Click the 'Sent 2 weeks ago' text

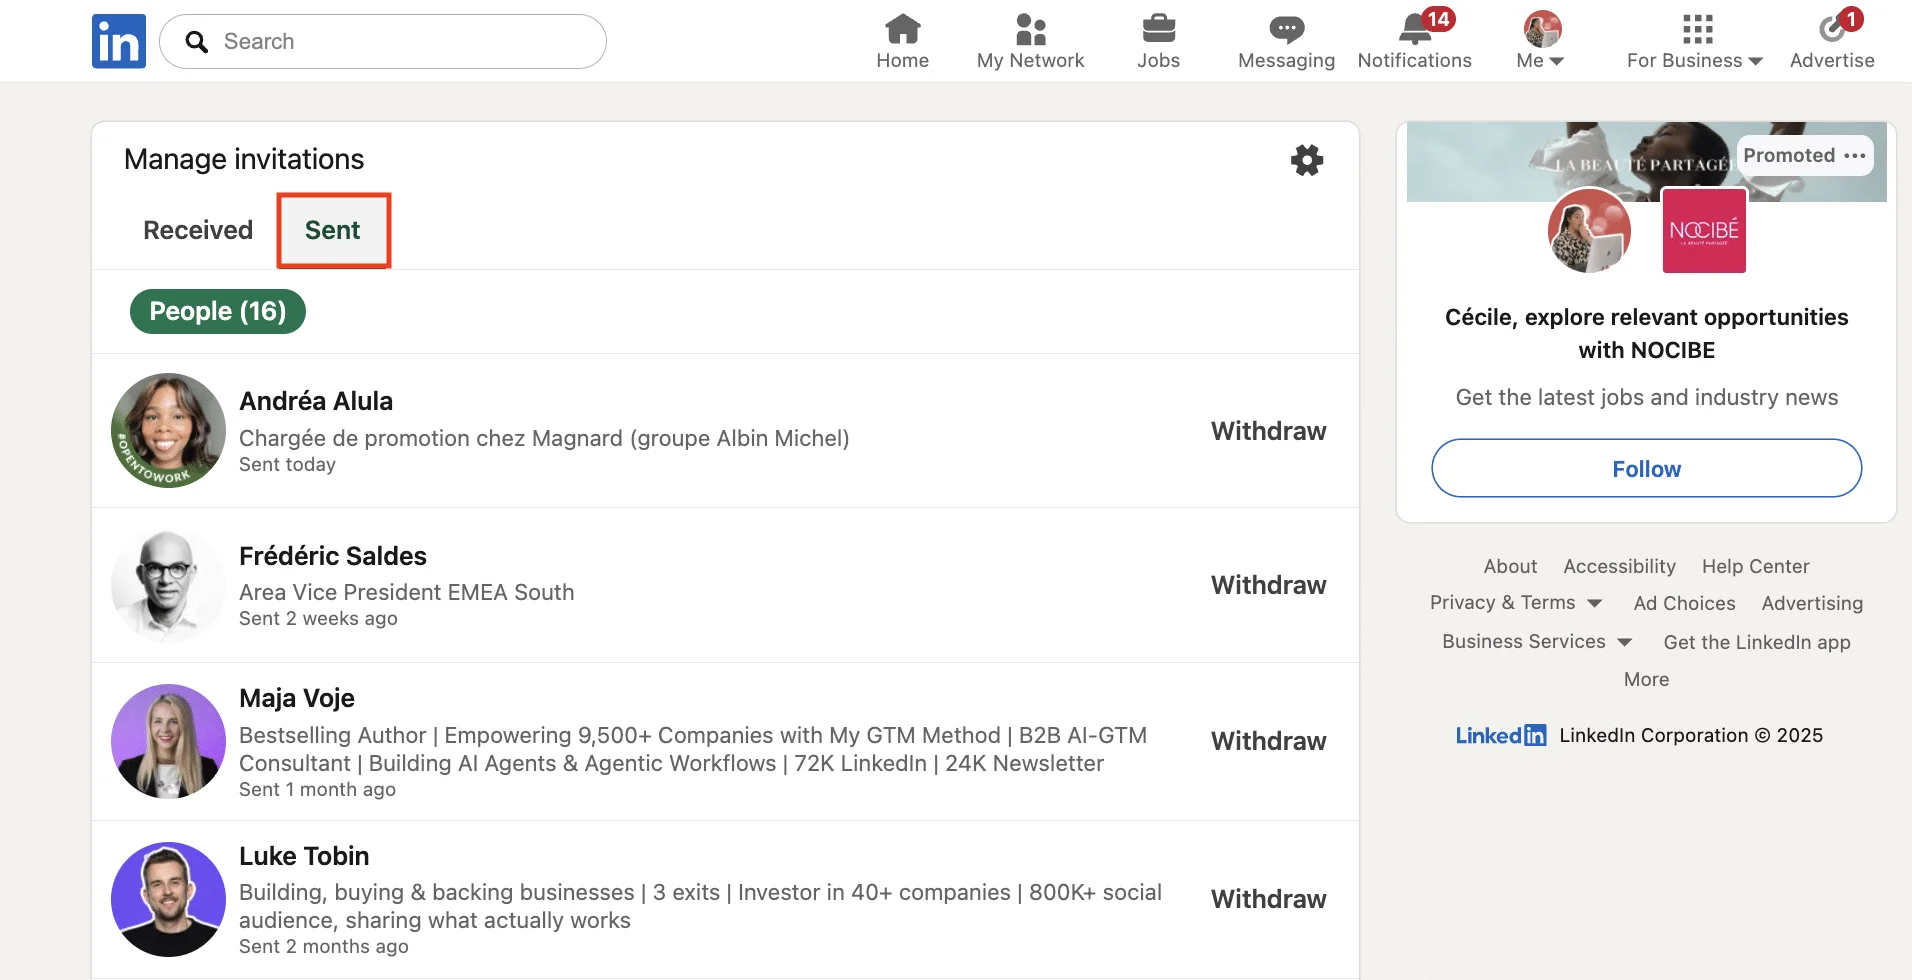point(318,618)
